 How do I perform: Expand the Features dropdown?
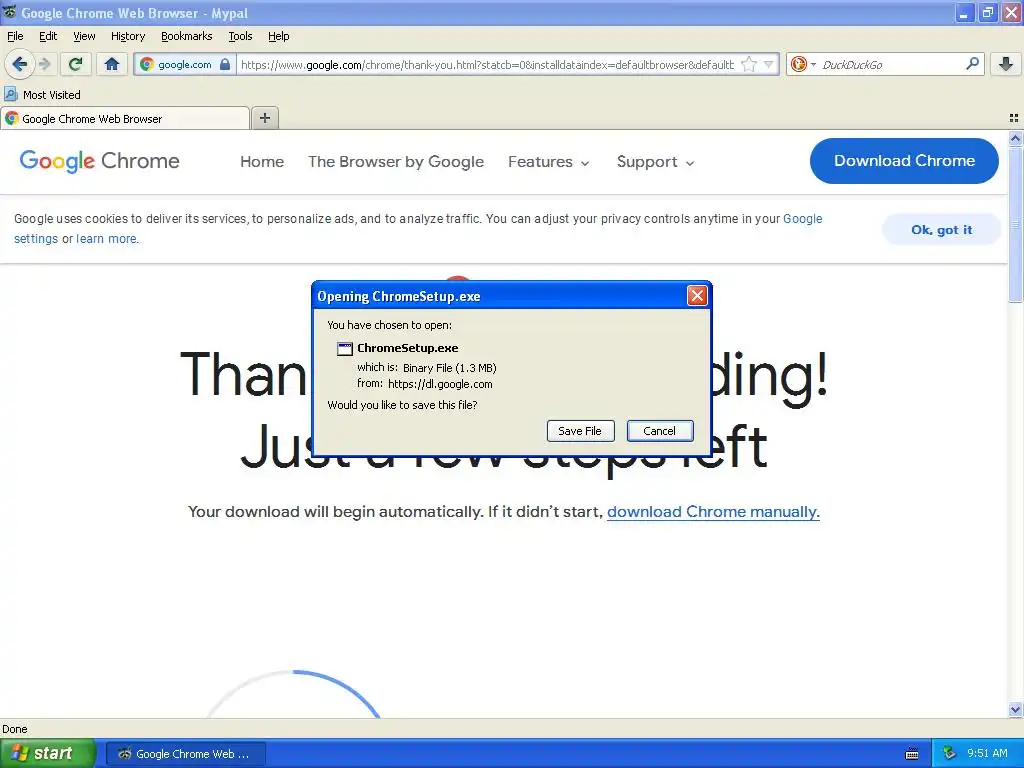[549, 161]
